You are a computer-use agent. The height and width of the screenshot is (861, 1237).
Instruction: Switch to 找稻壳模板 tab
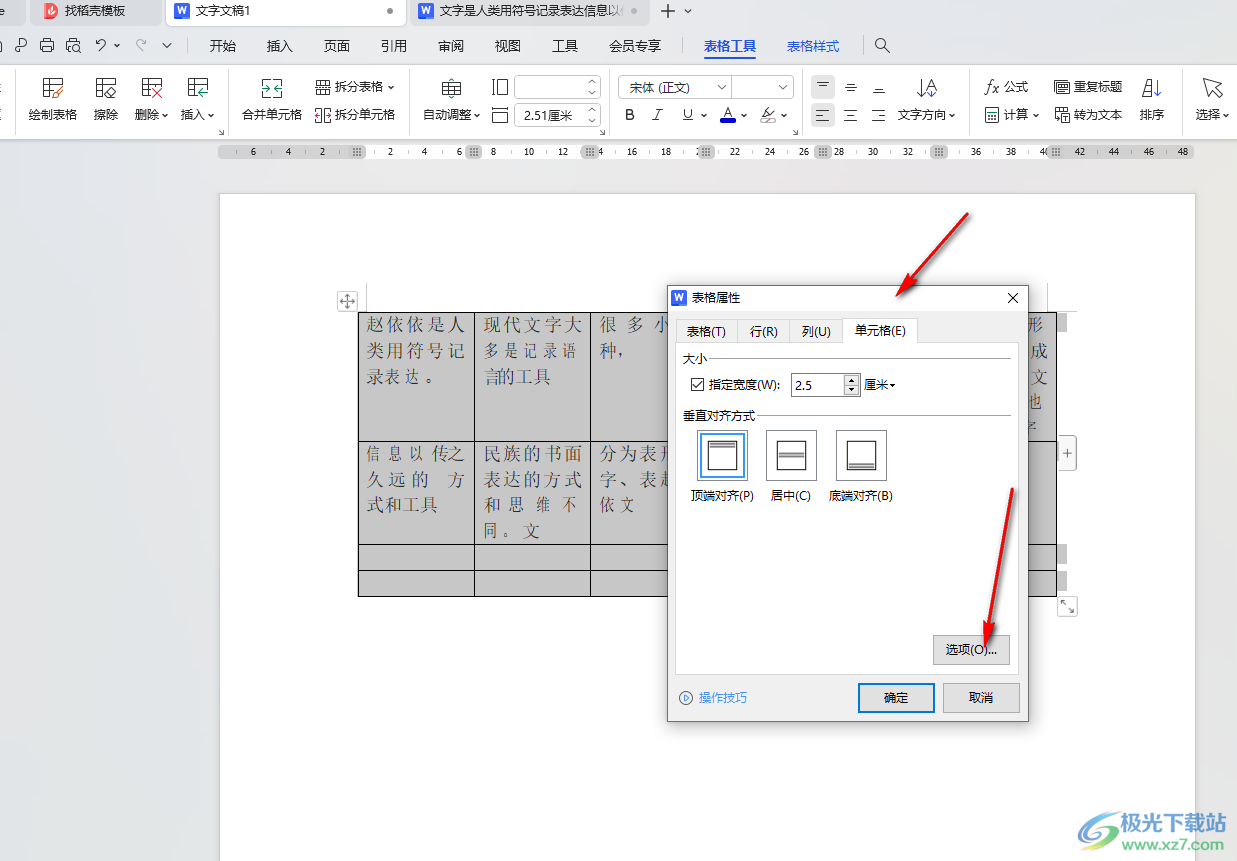pos(94,11)
